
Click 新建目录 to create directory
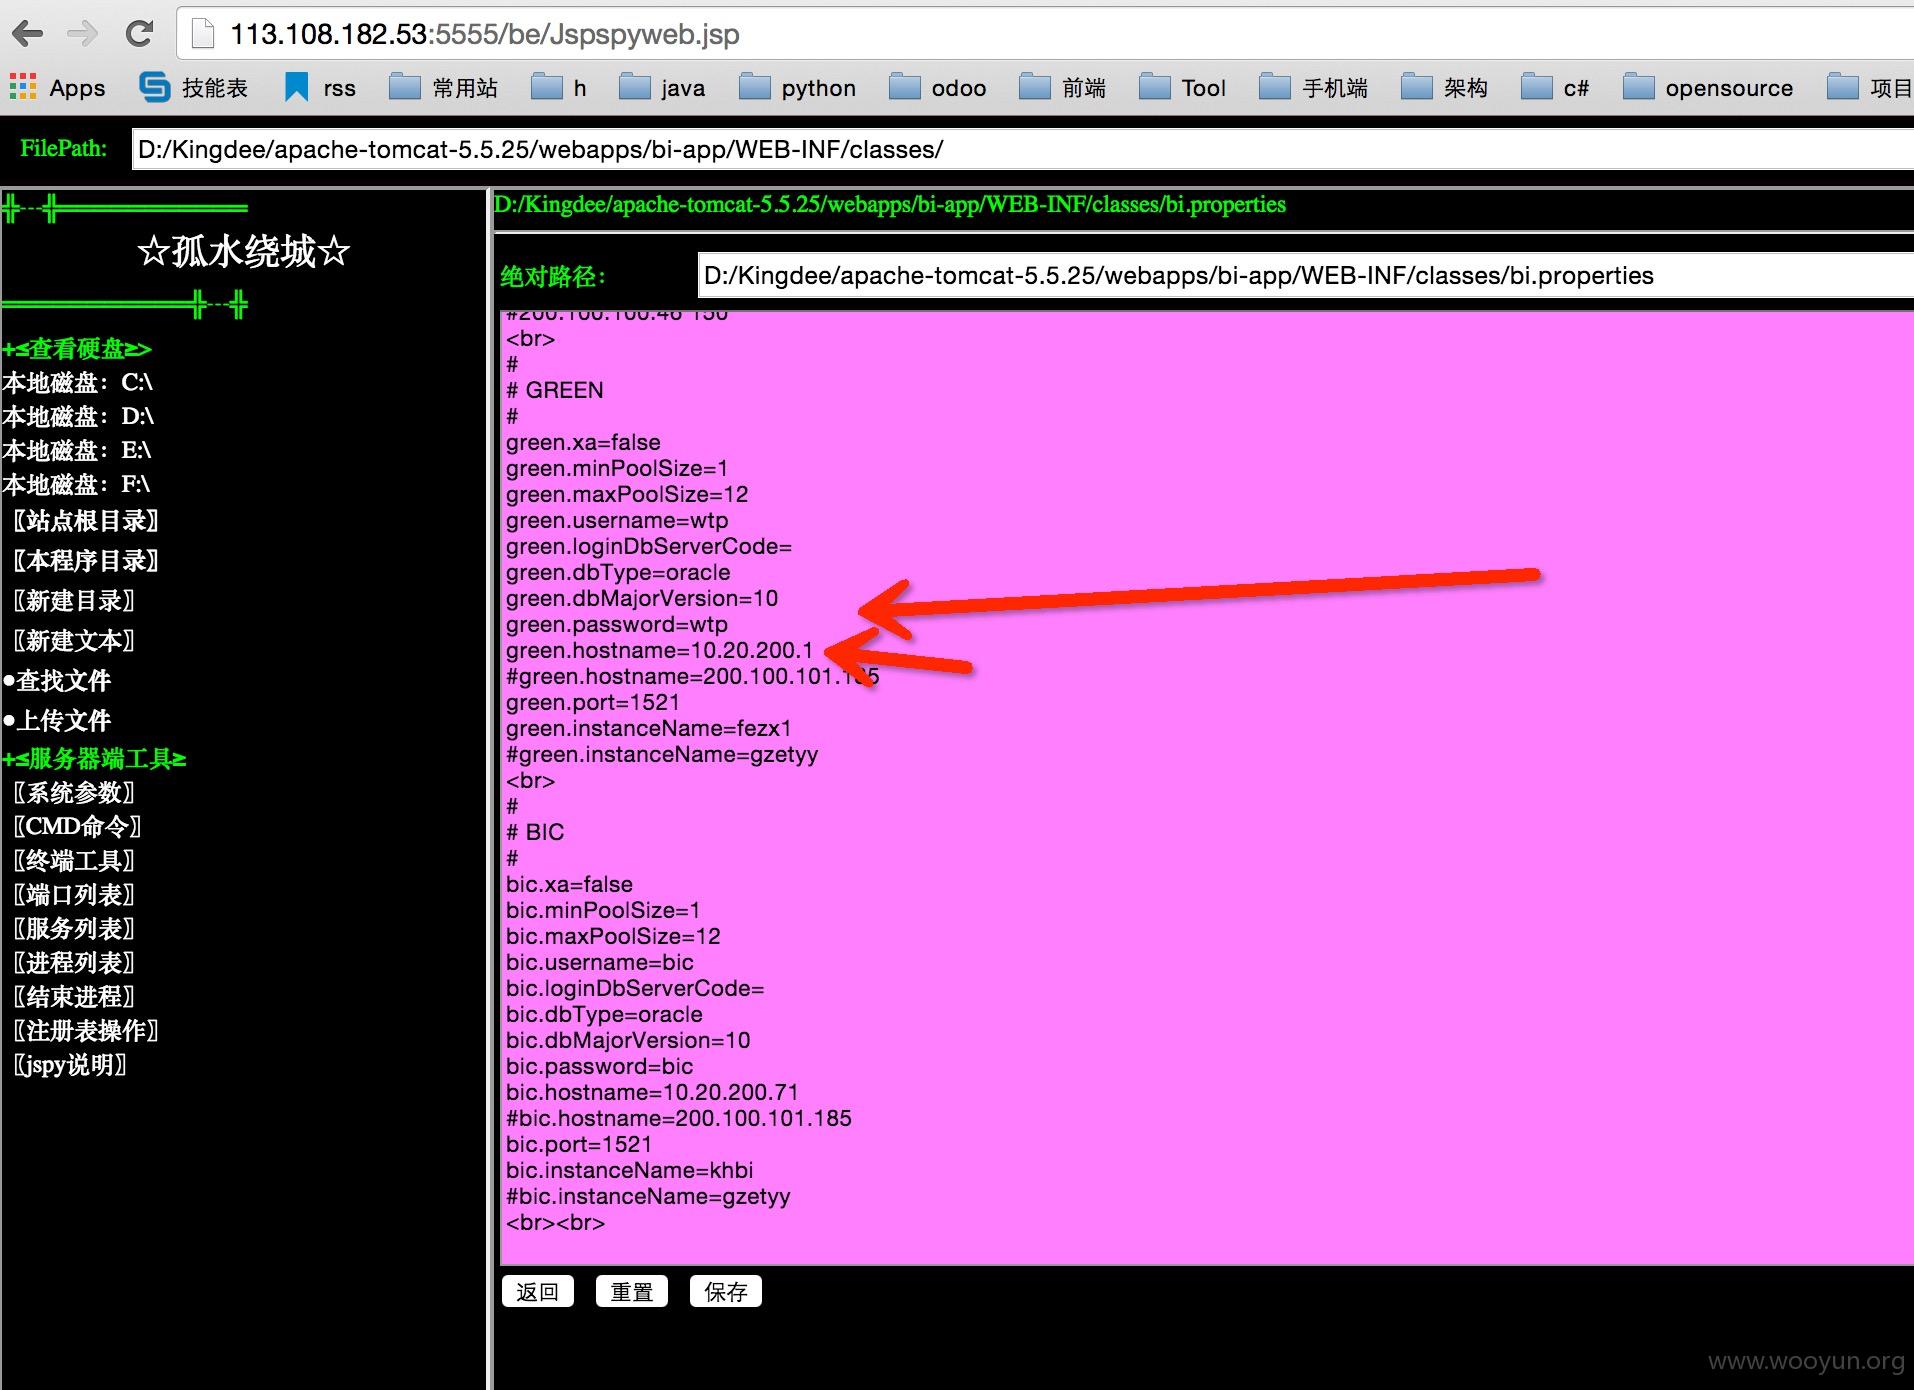coord(73,601)
